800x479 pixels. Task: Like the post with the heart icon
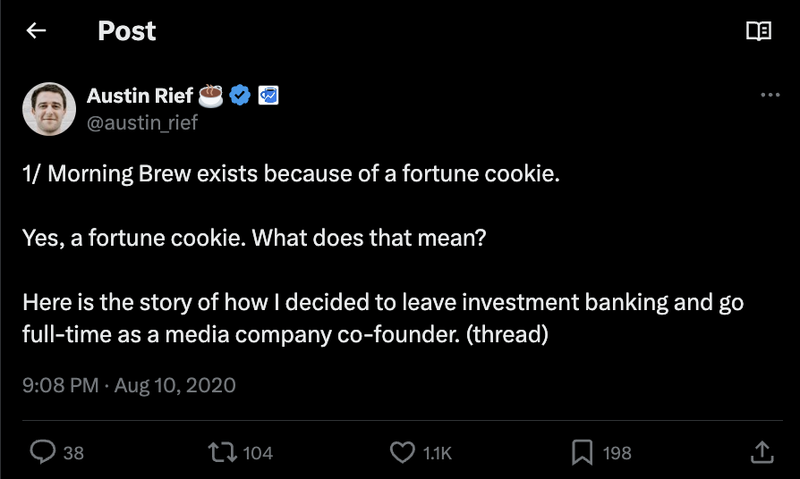(402, 453)
